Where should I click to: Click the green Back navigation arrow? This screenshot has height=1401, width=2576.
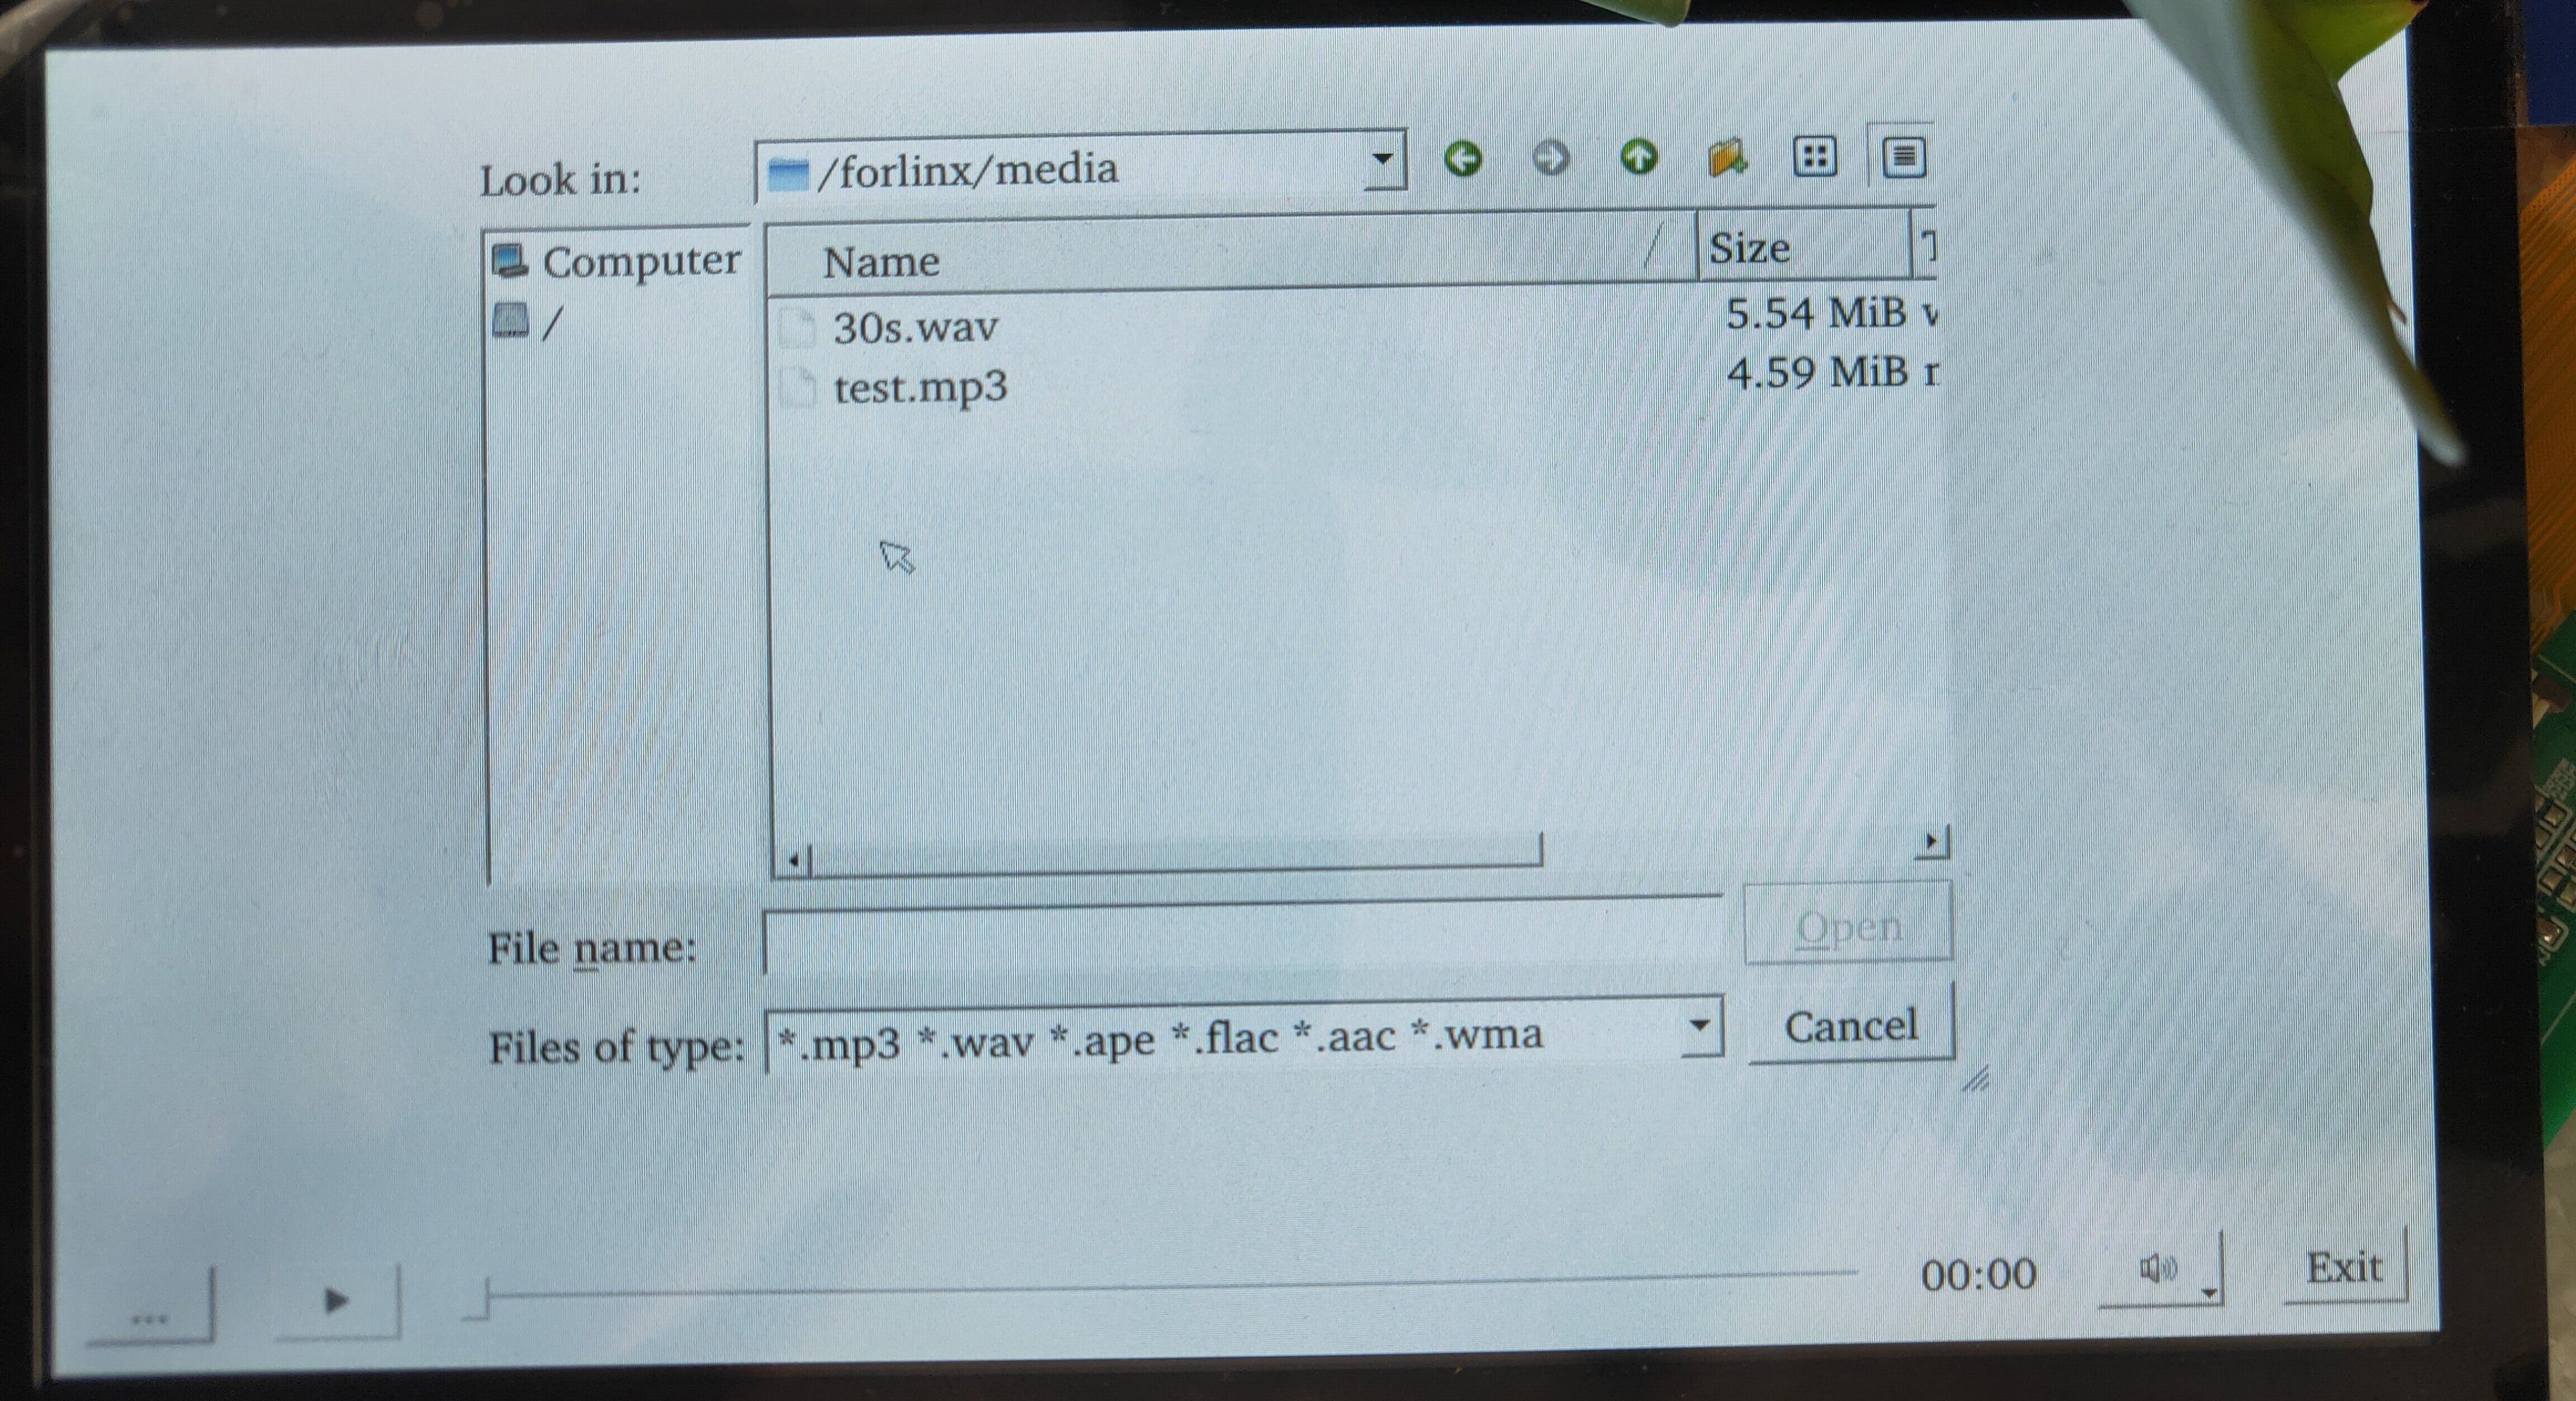tap(1463, 159)
